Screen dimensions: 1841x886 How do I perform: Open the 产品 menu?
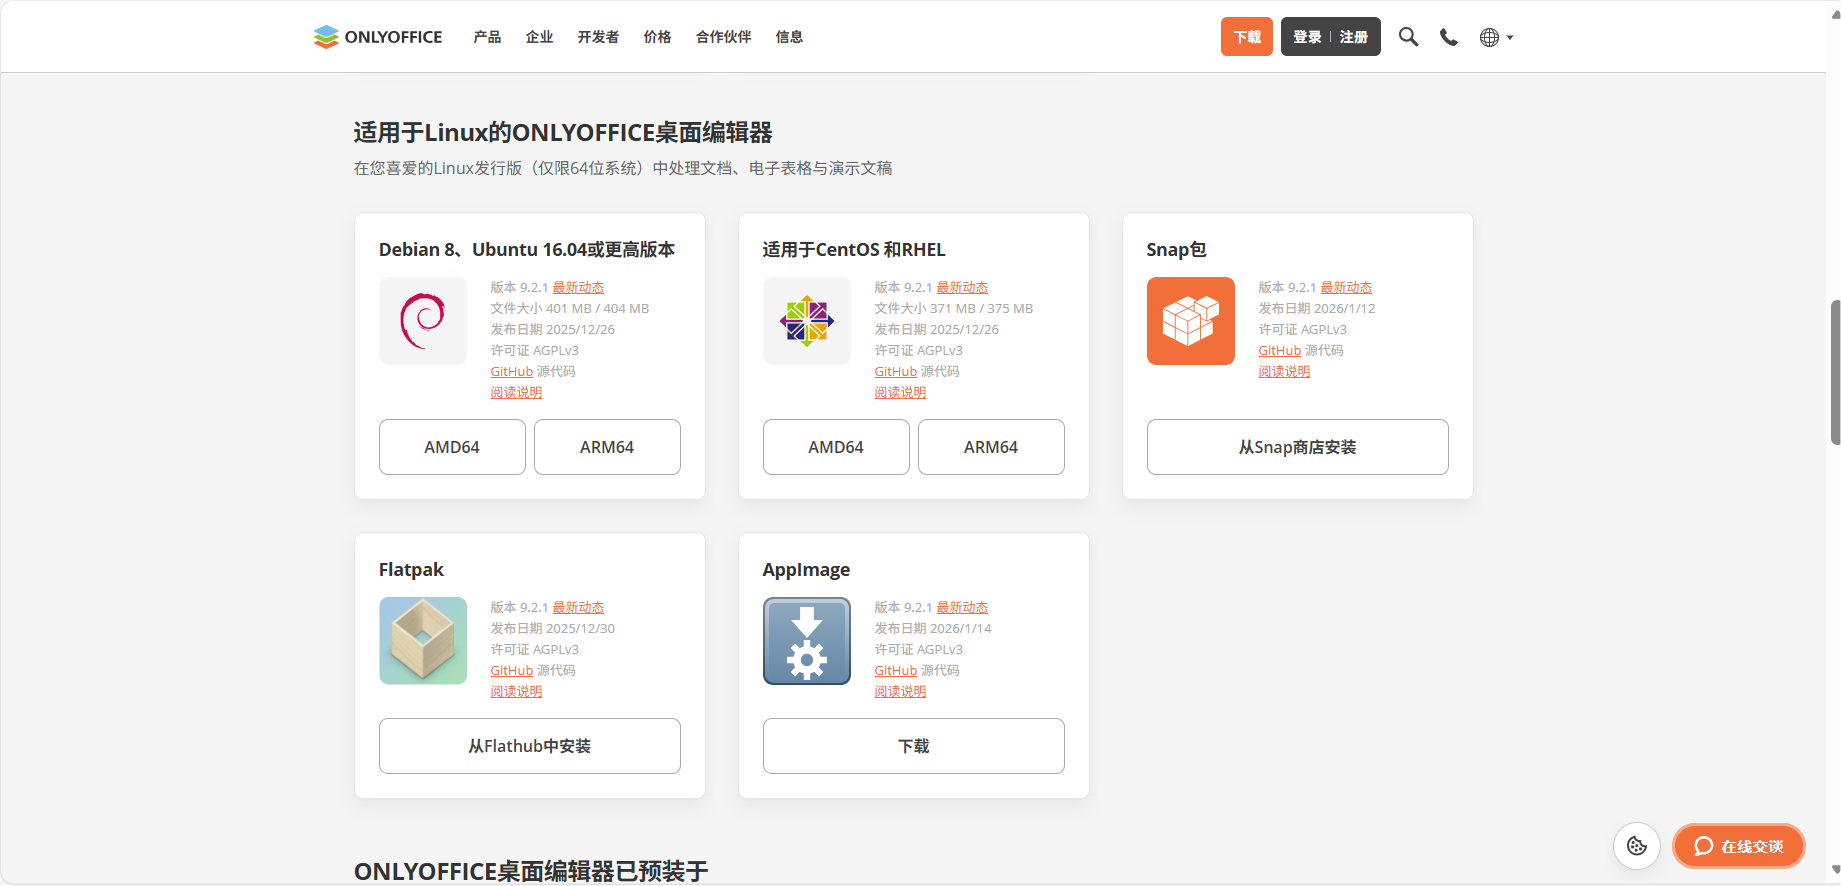click(487, 37)
